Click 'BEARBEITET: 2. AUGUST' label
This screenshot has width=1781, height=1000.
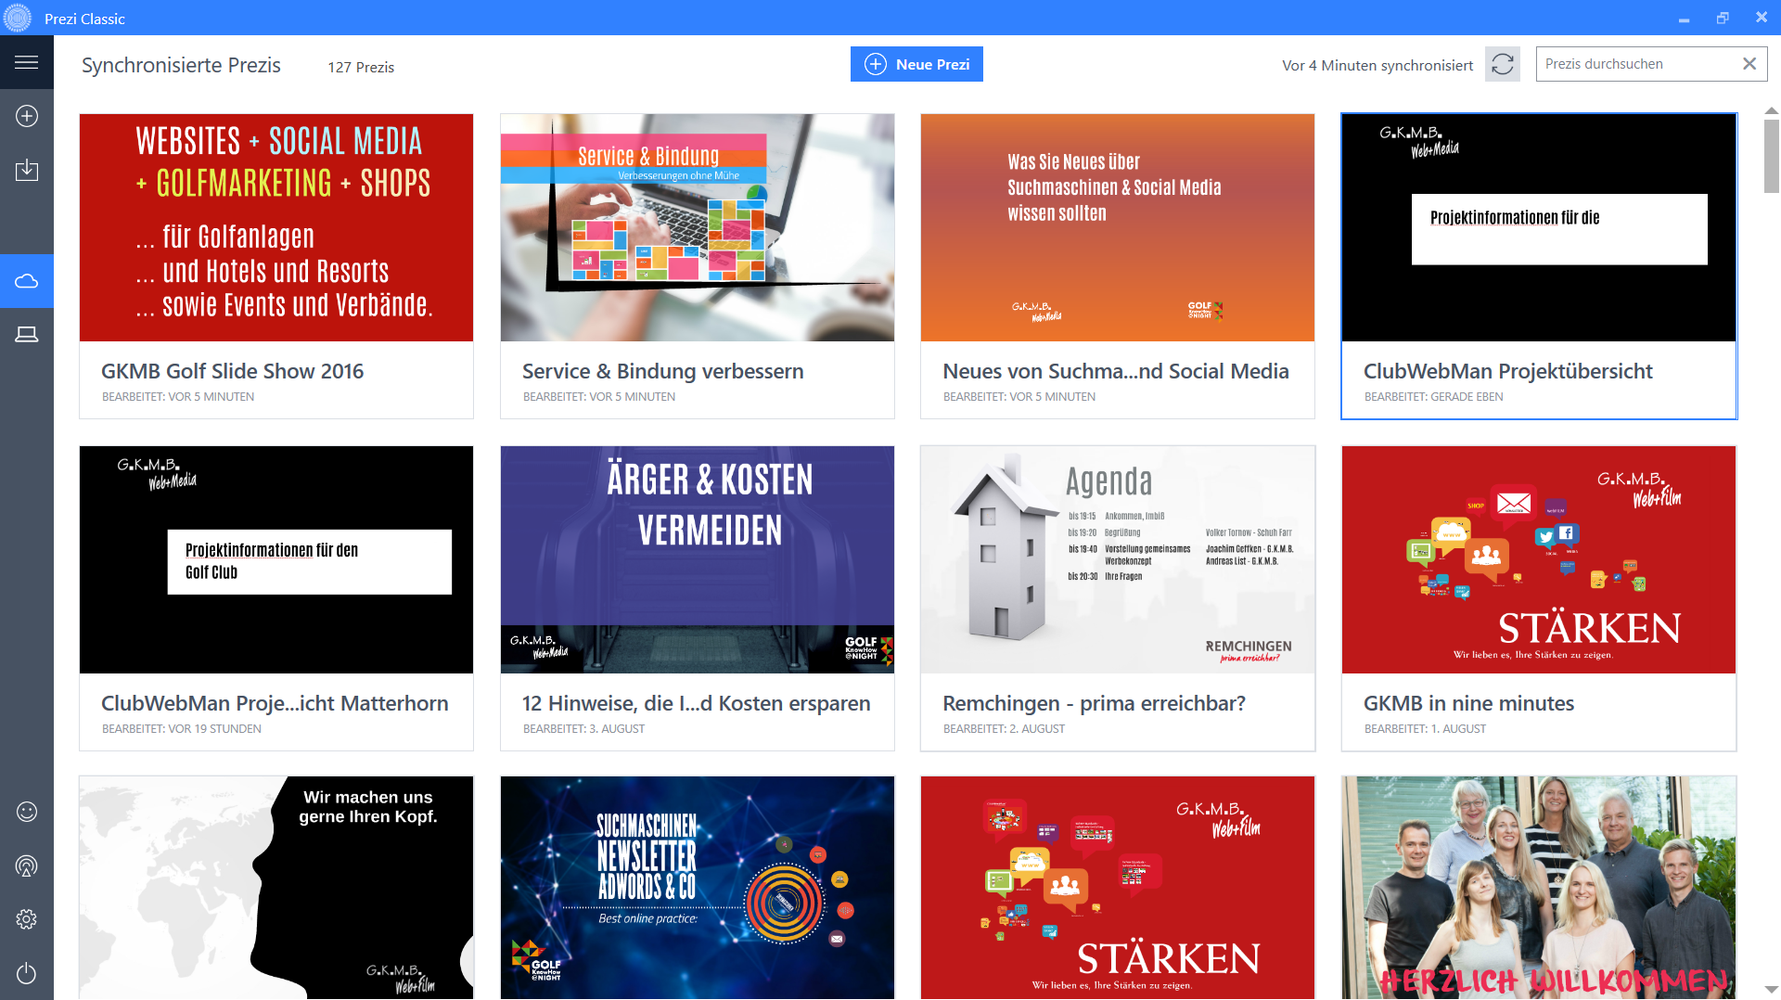[x=1003, y=729]
